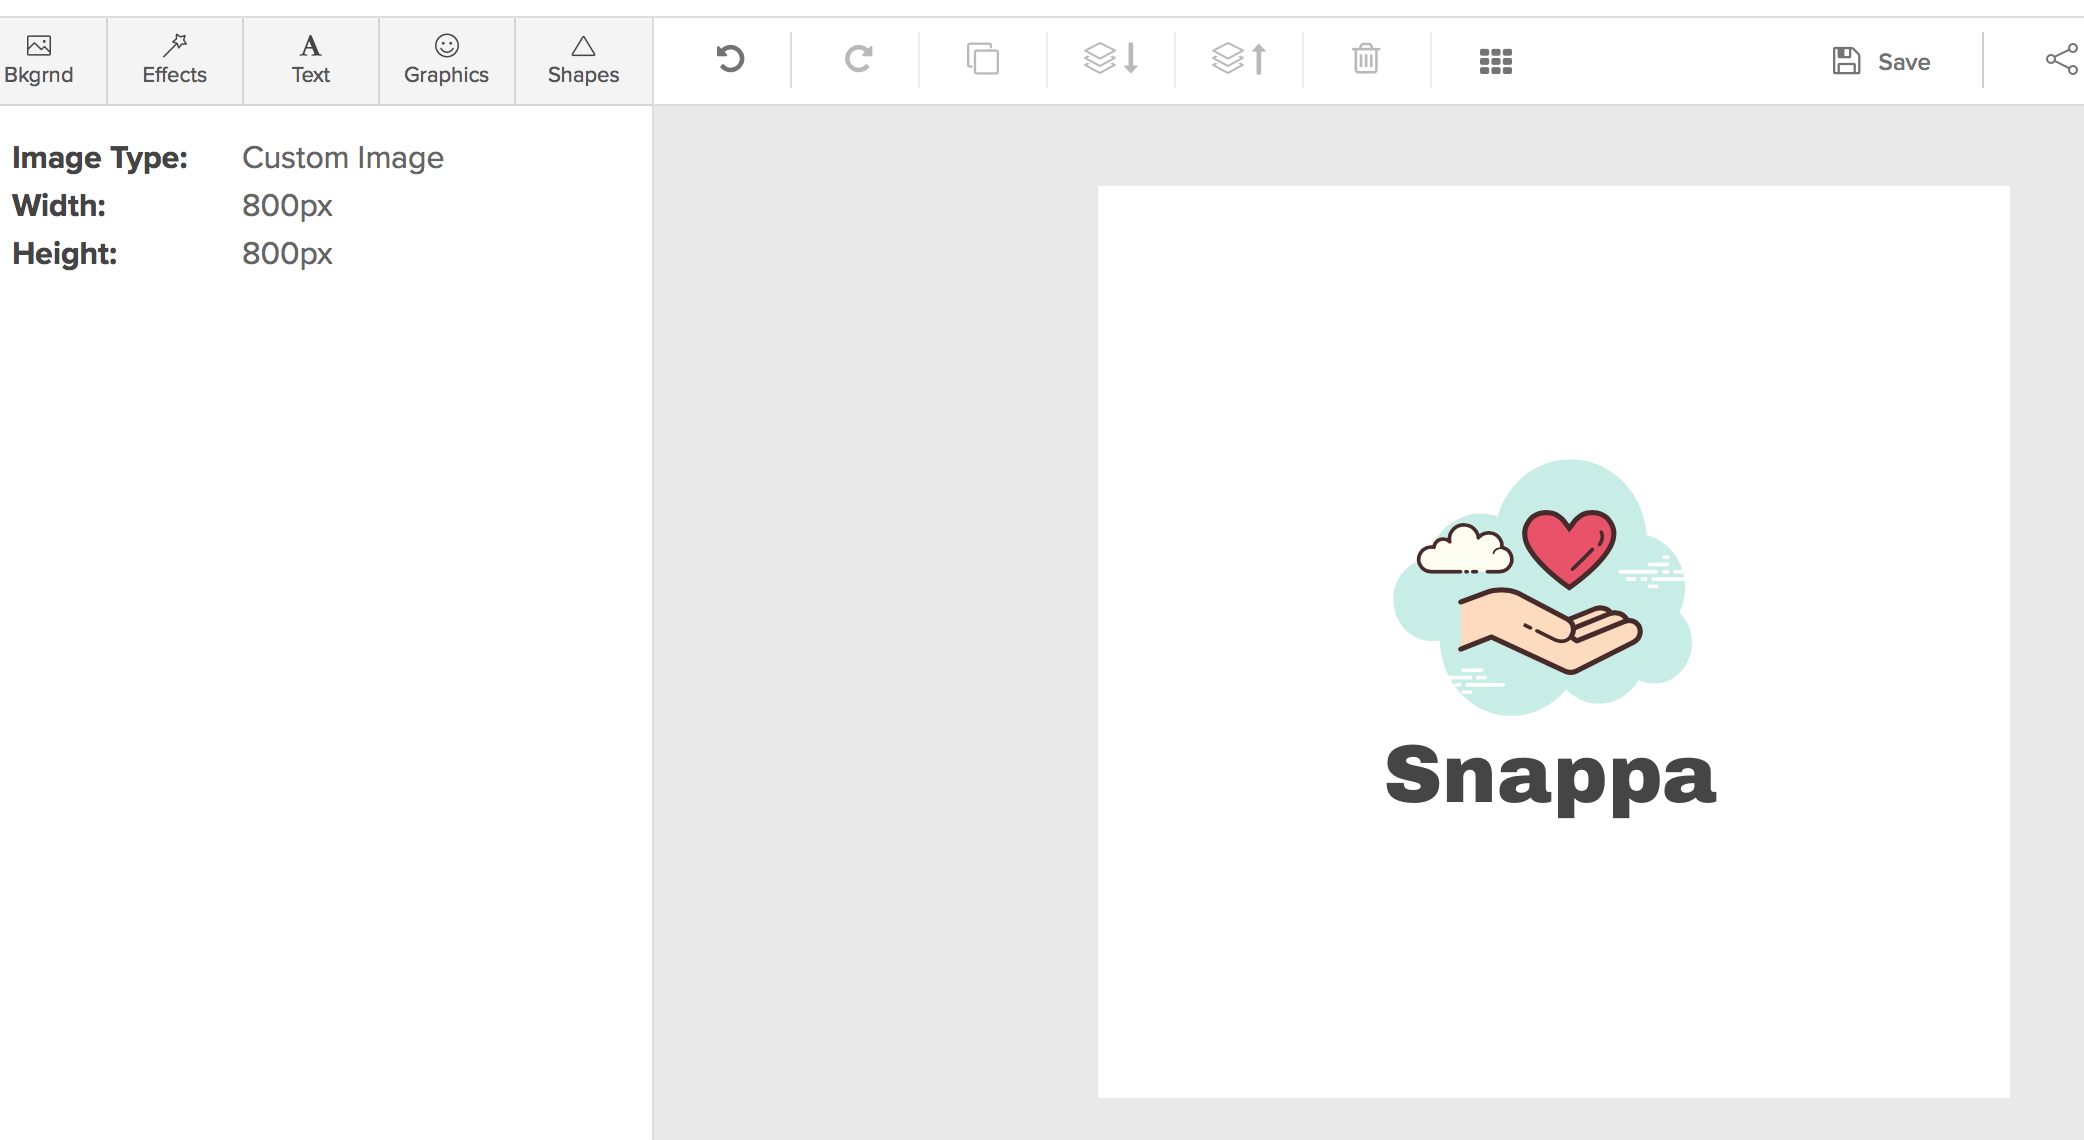Screen dimensions: 2084x1140
Task: Select the heart-in-hand graphic on canvas
Action: click(x=1542, y=587)
